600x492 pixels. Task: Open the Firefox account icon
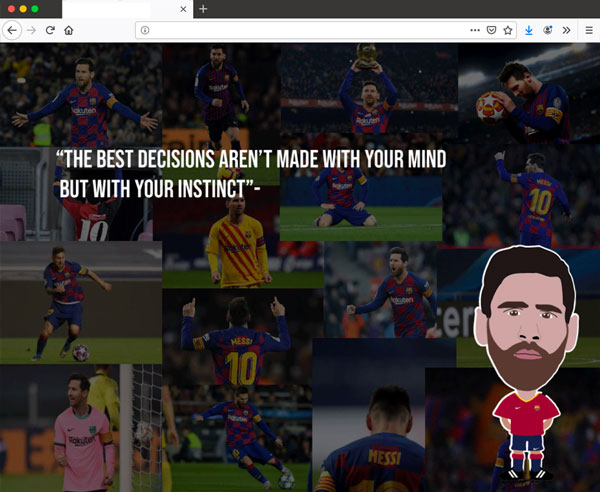pyautogui.click(x=548, y=30)
